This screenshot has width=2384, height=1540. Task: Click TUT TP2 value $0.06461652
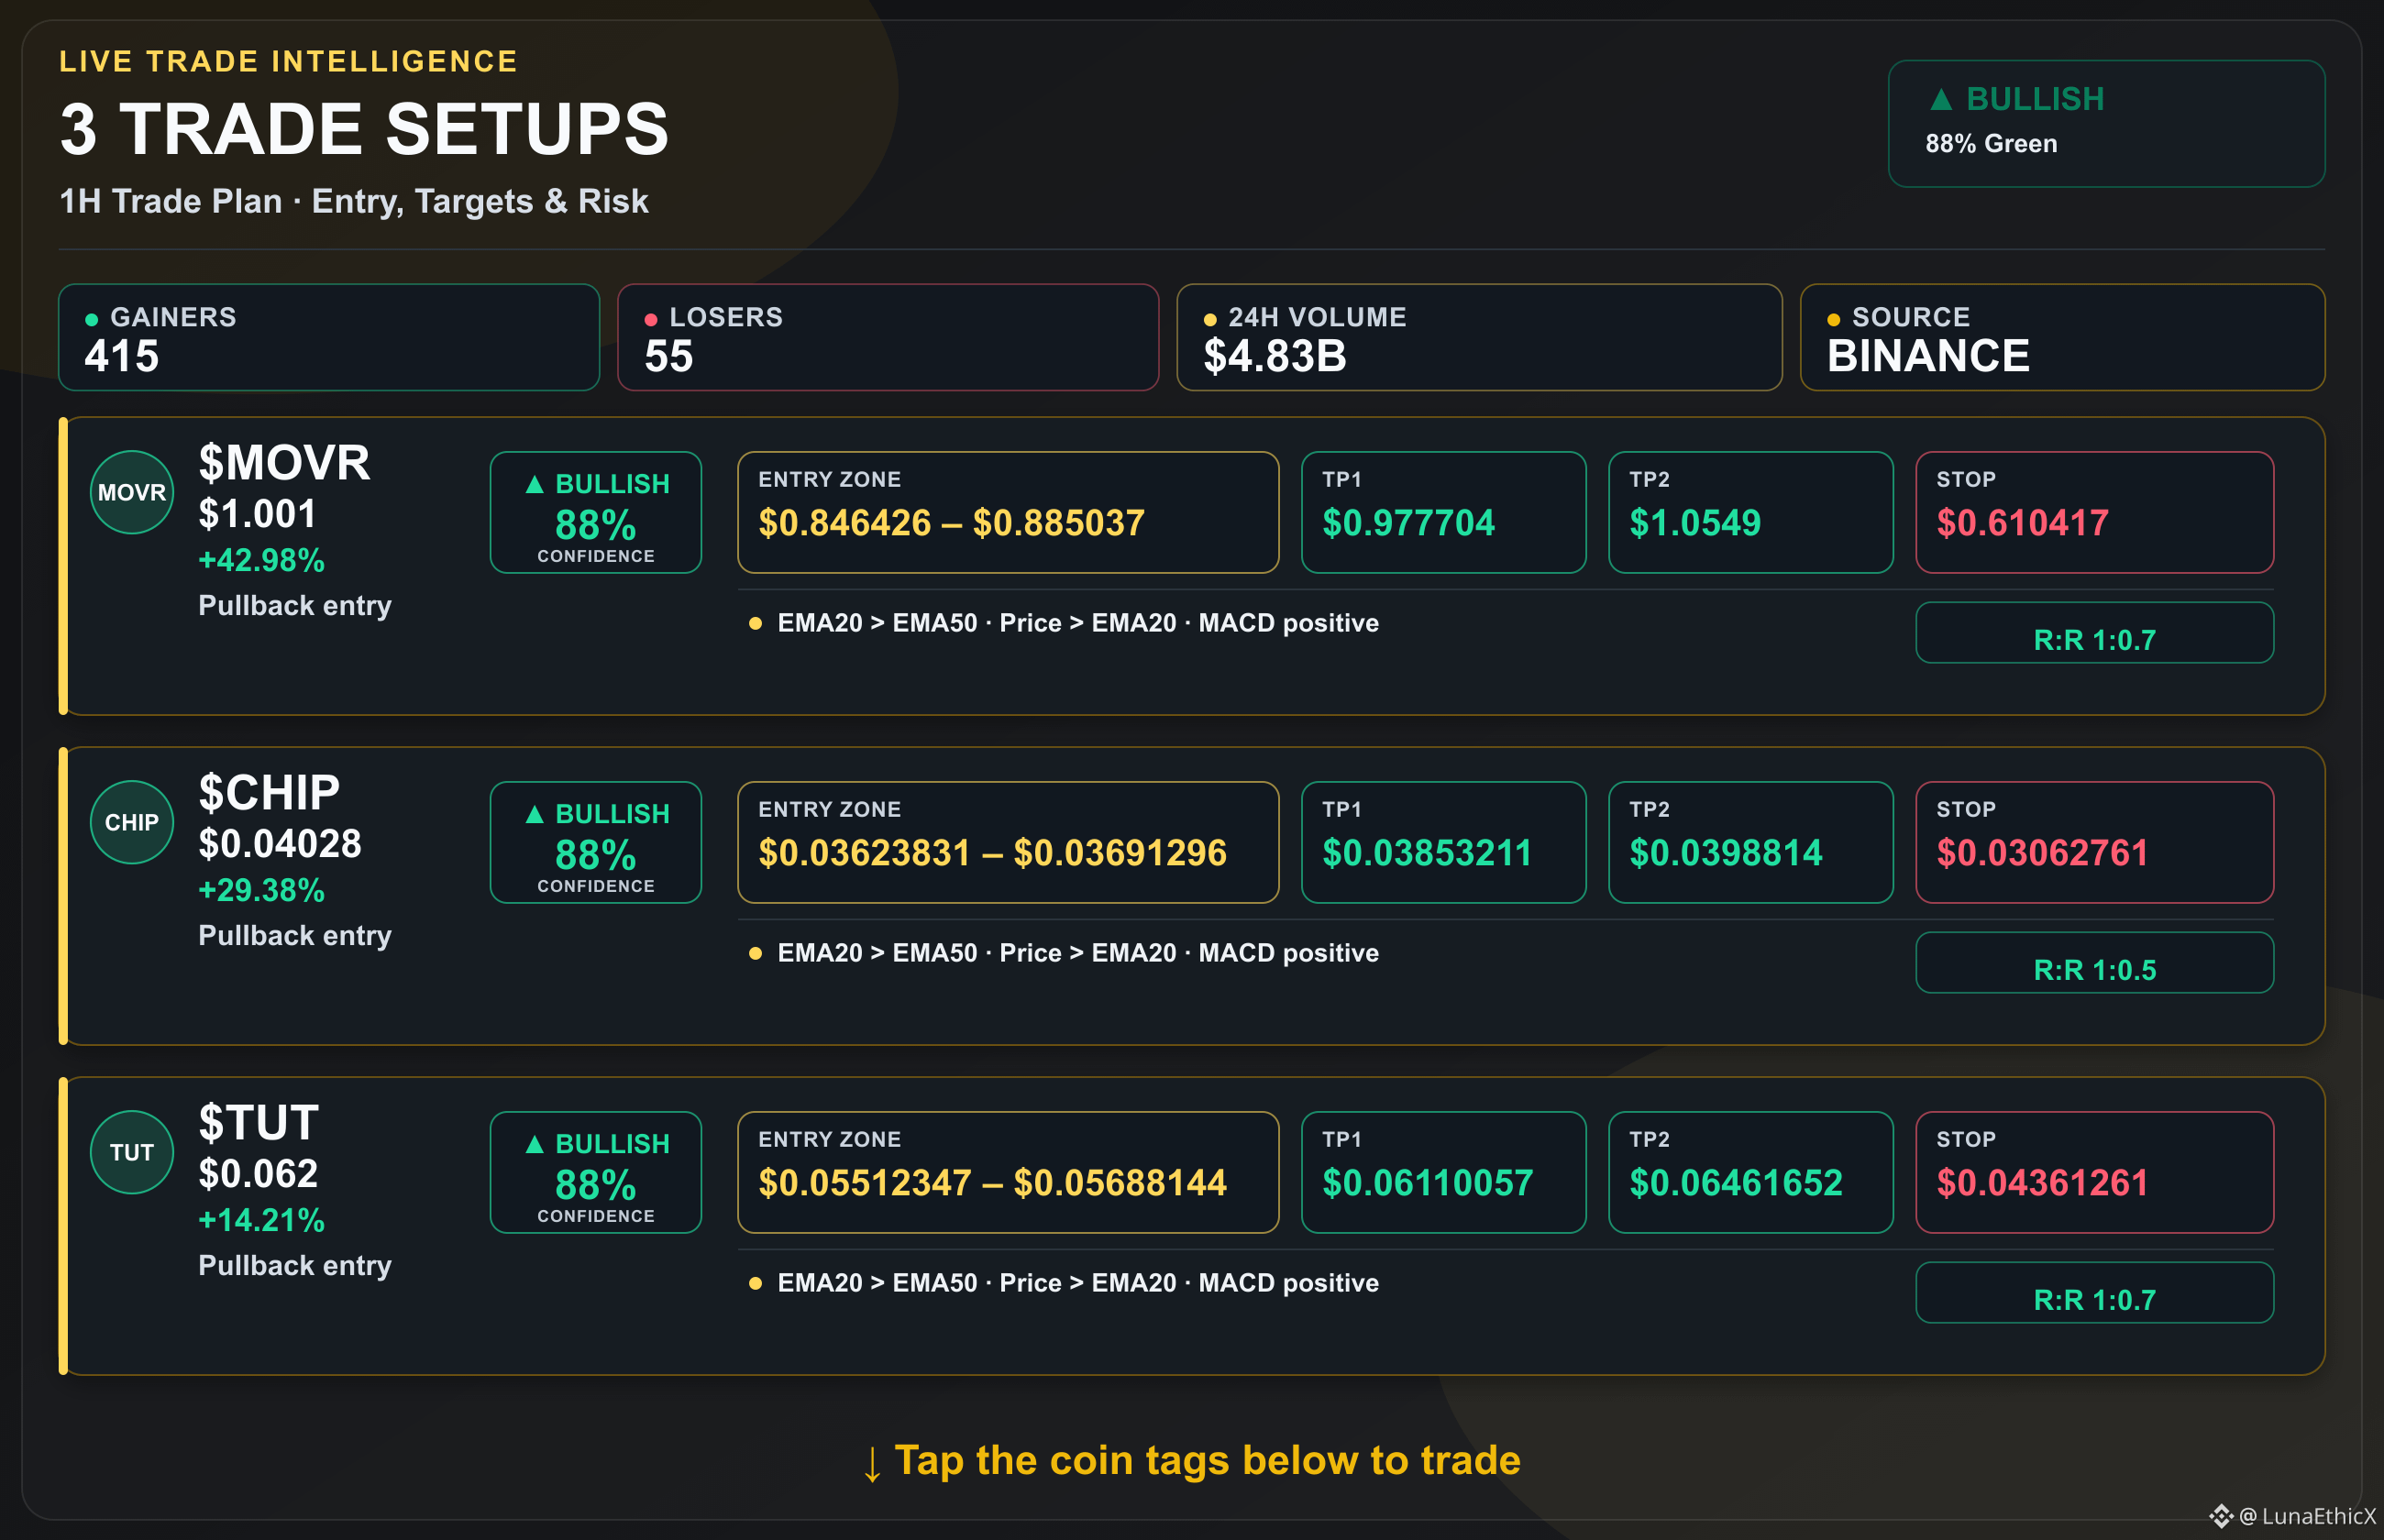(1736, 1183)
